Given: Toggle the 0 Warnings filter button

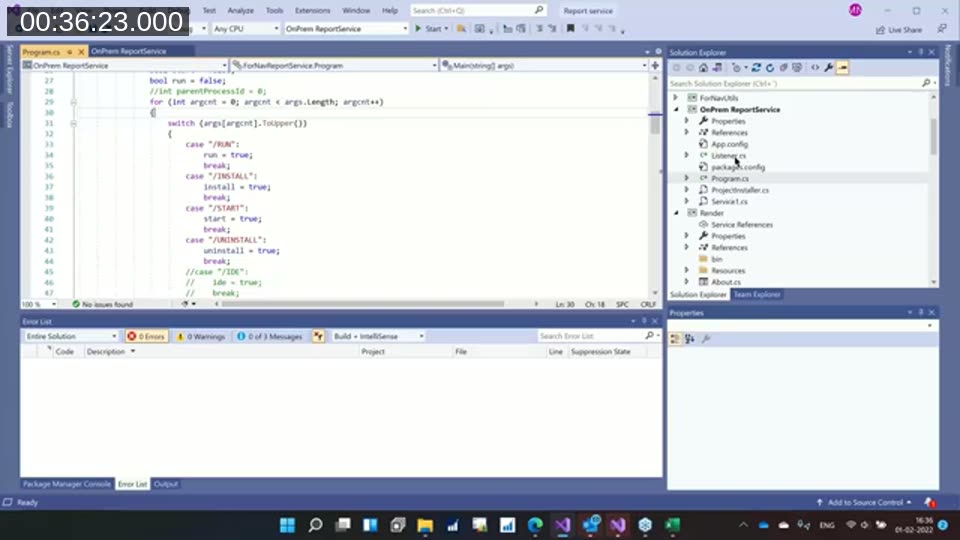Looking at the screenshot, I should pos(201,337).
